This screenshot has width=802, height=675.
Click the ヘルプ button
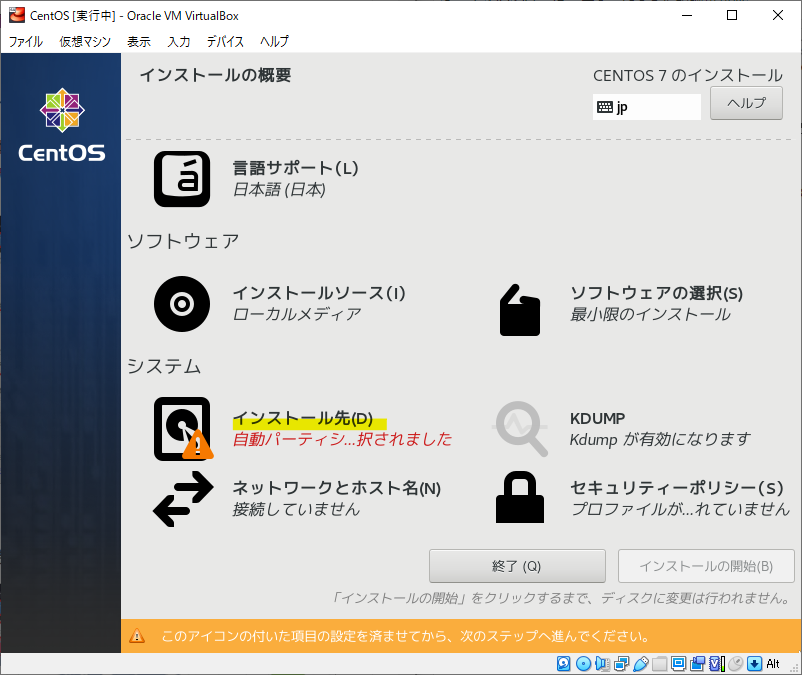pyautogui.click(x=745, y=102)
